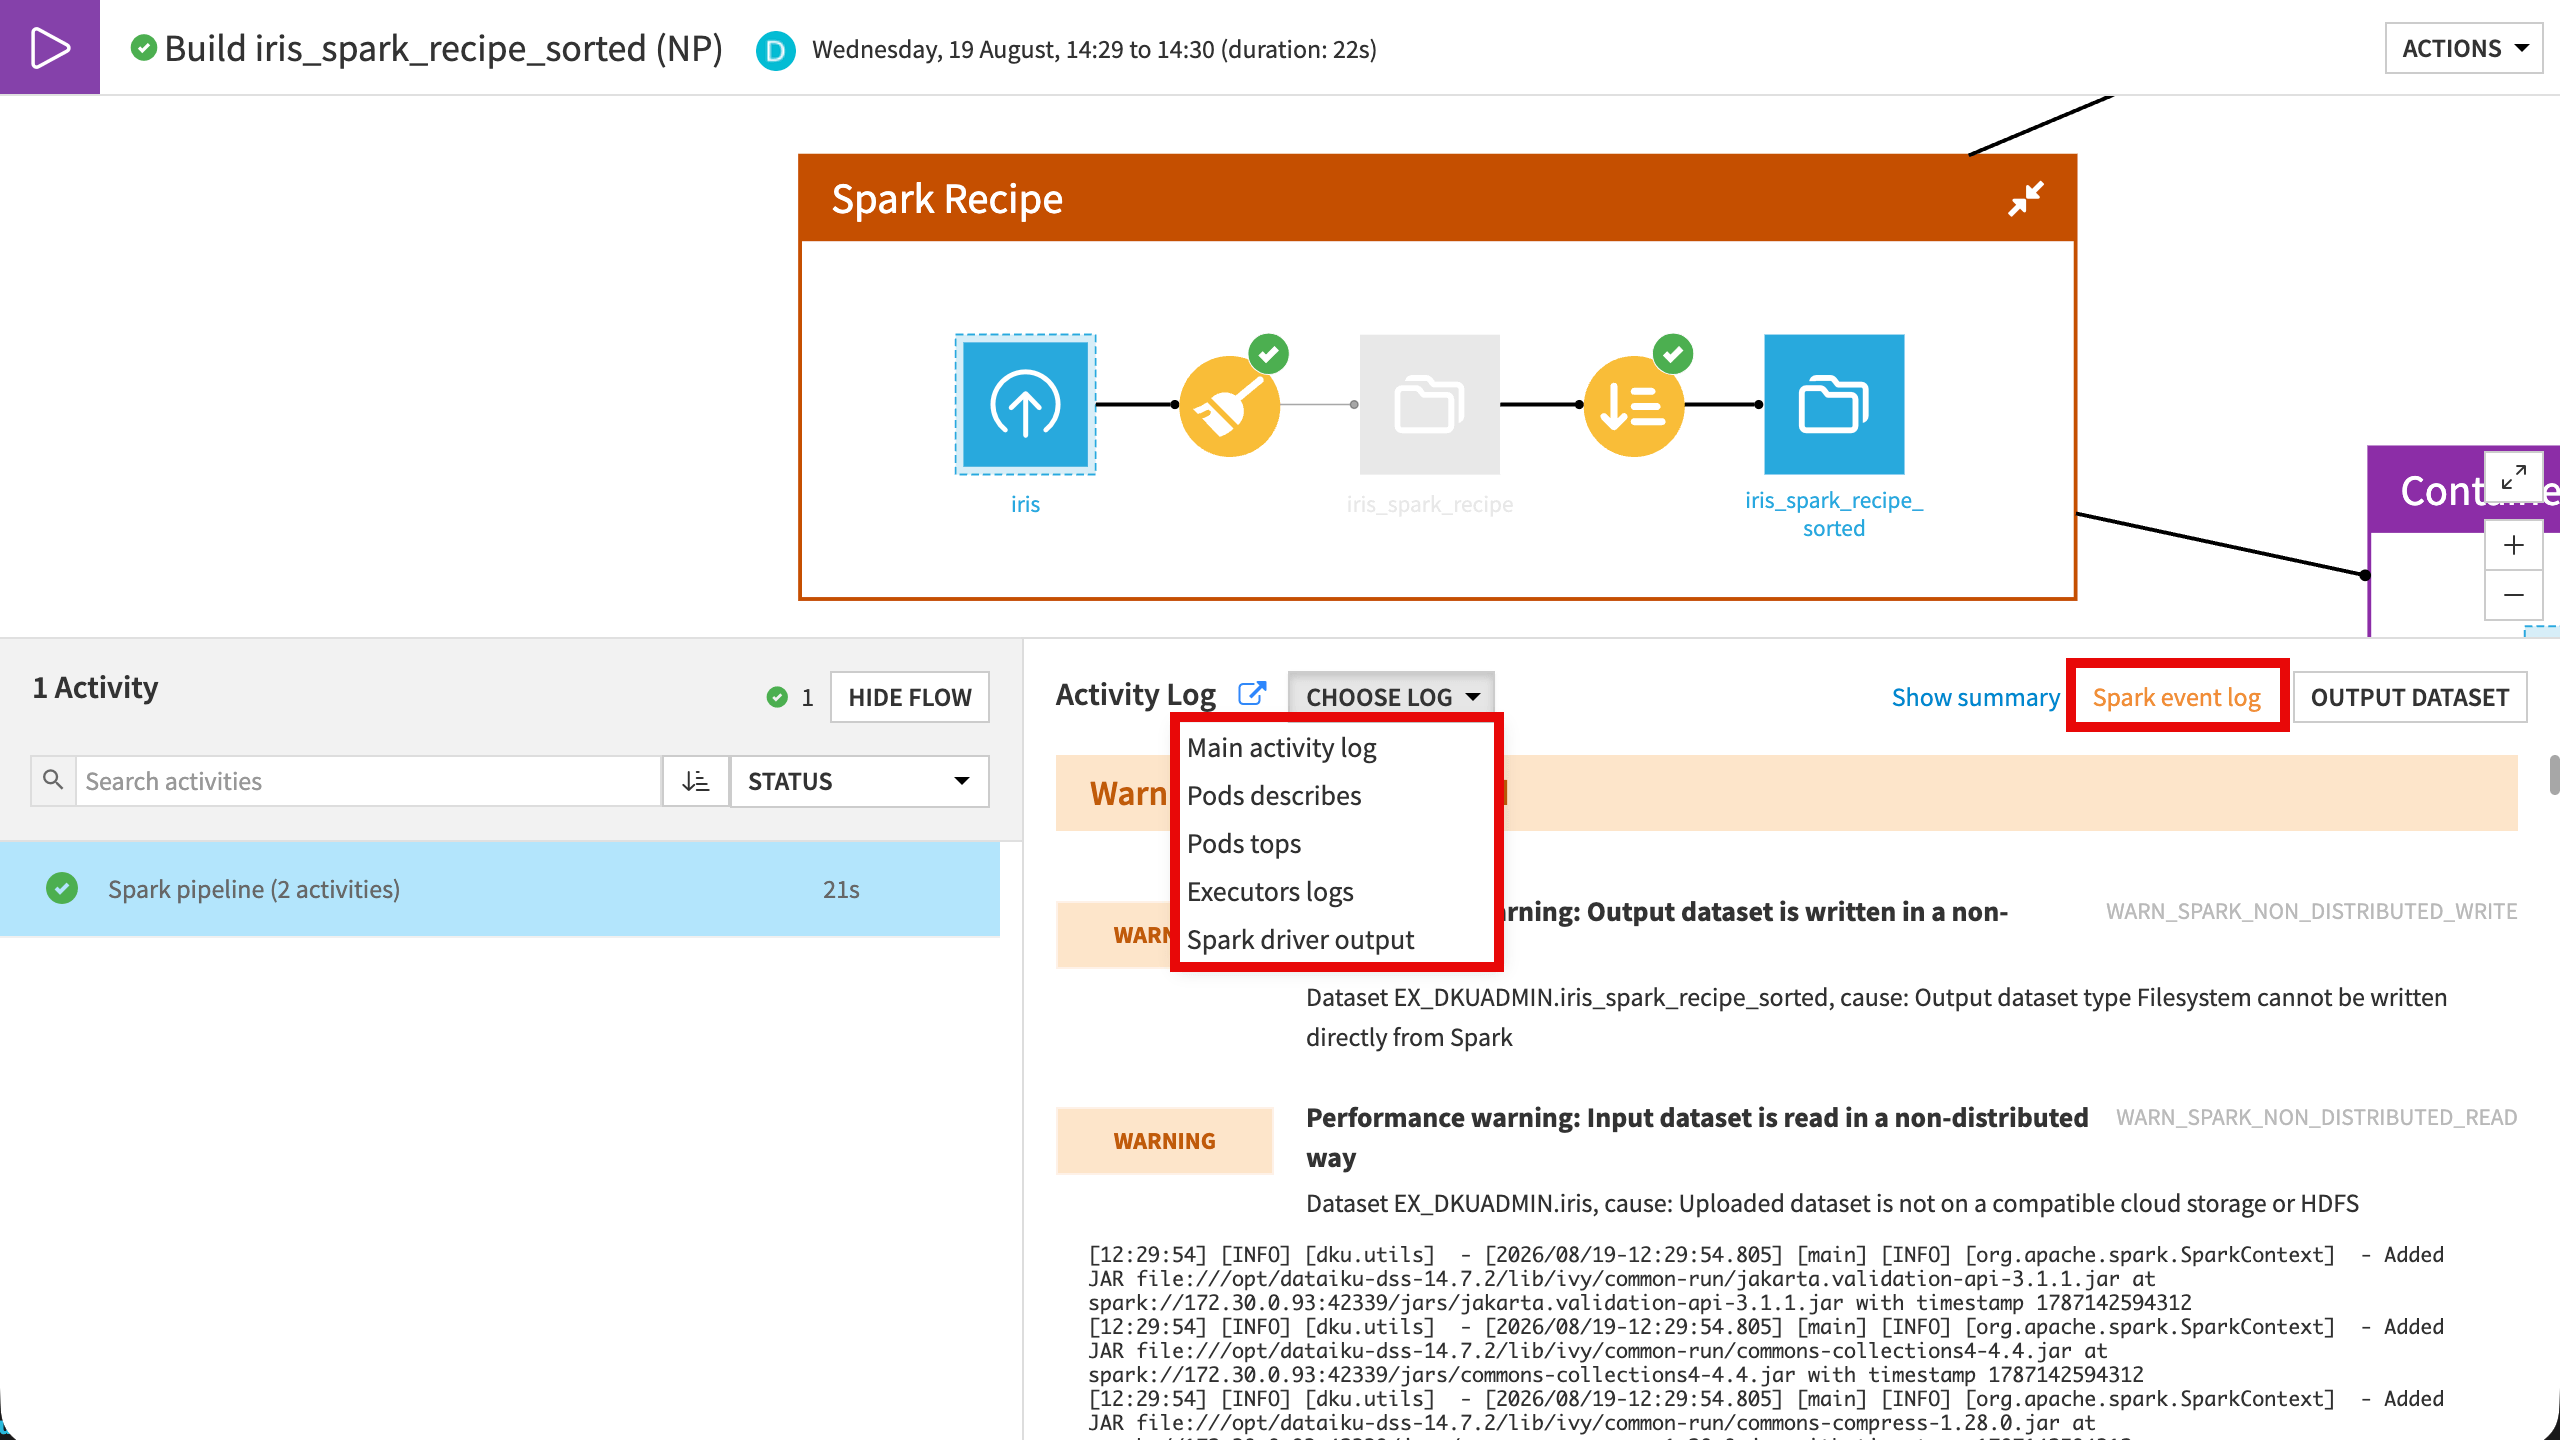Screen dimensions: 2560x1440
Task: Click the activity log vertical scrollbar
Action: tap(2553, 775)
